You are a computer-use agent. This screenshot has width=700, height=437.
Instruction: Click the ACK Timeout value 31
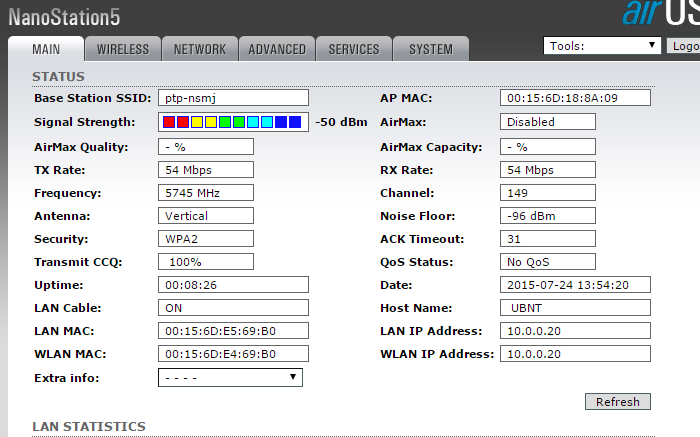pyautogui.click(x=548, y=239)
